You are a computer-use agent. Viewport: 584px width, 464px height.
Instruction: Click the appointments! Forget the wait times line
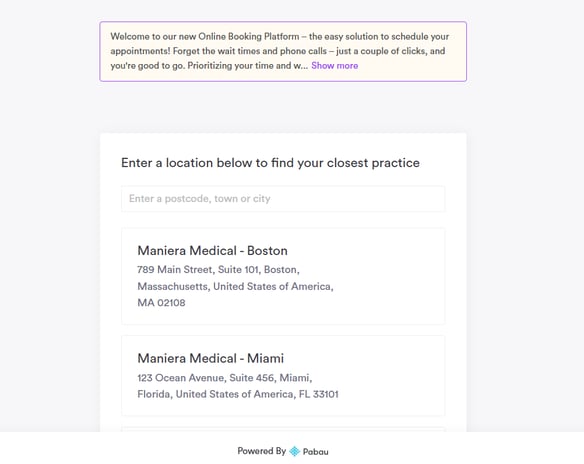point(278,51)
